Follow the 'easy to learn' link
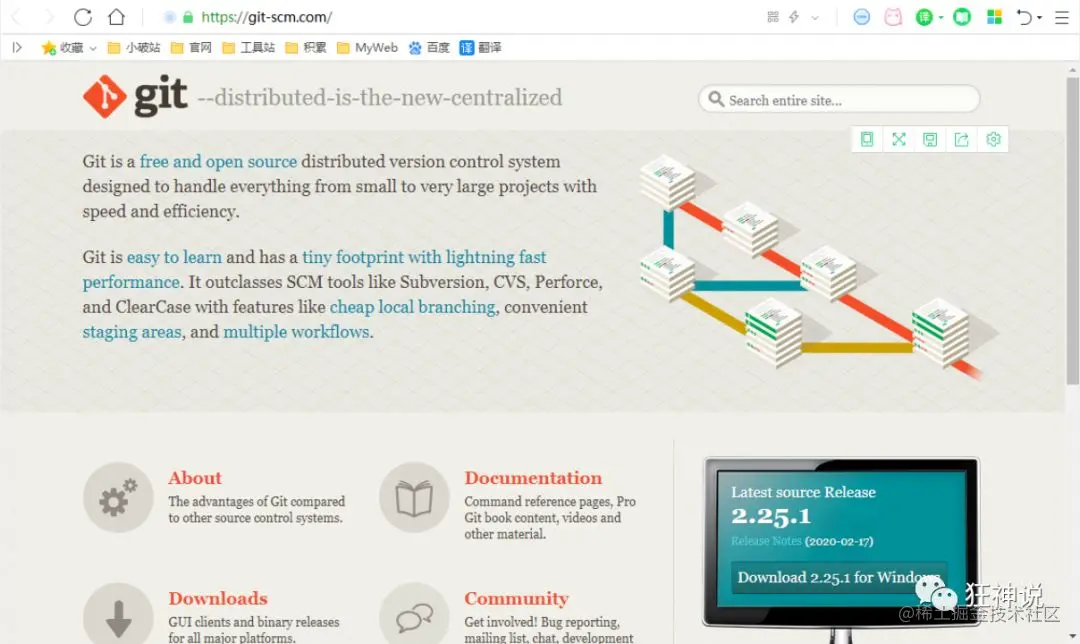This screenshot has width=1080, height=644. (174, 257)
